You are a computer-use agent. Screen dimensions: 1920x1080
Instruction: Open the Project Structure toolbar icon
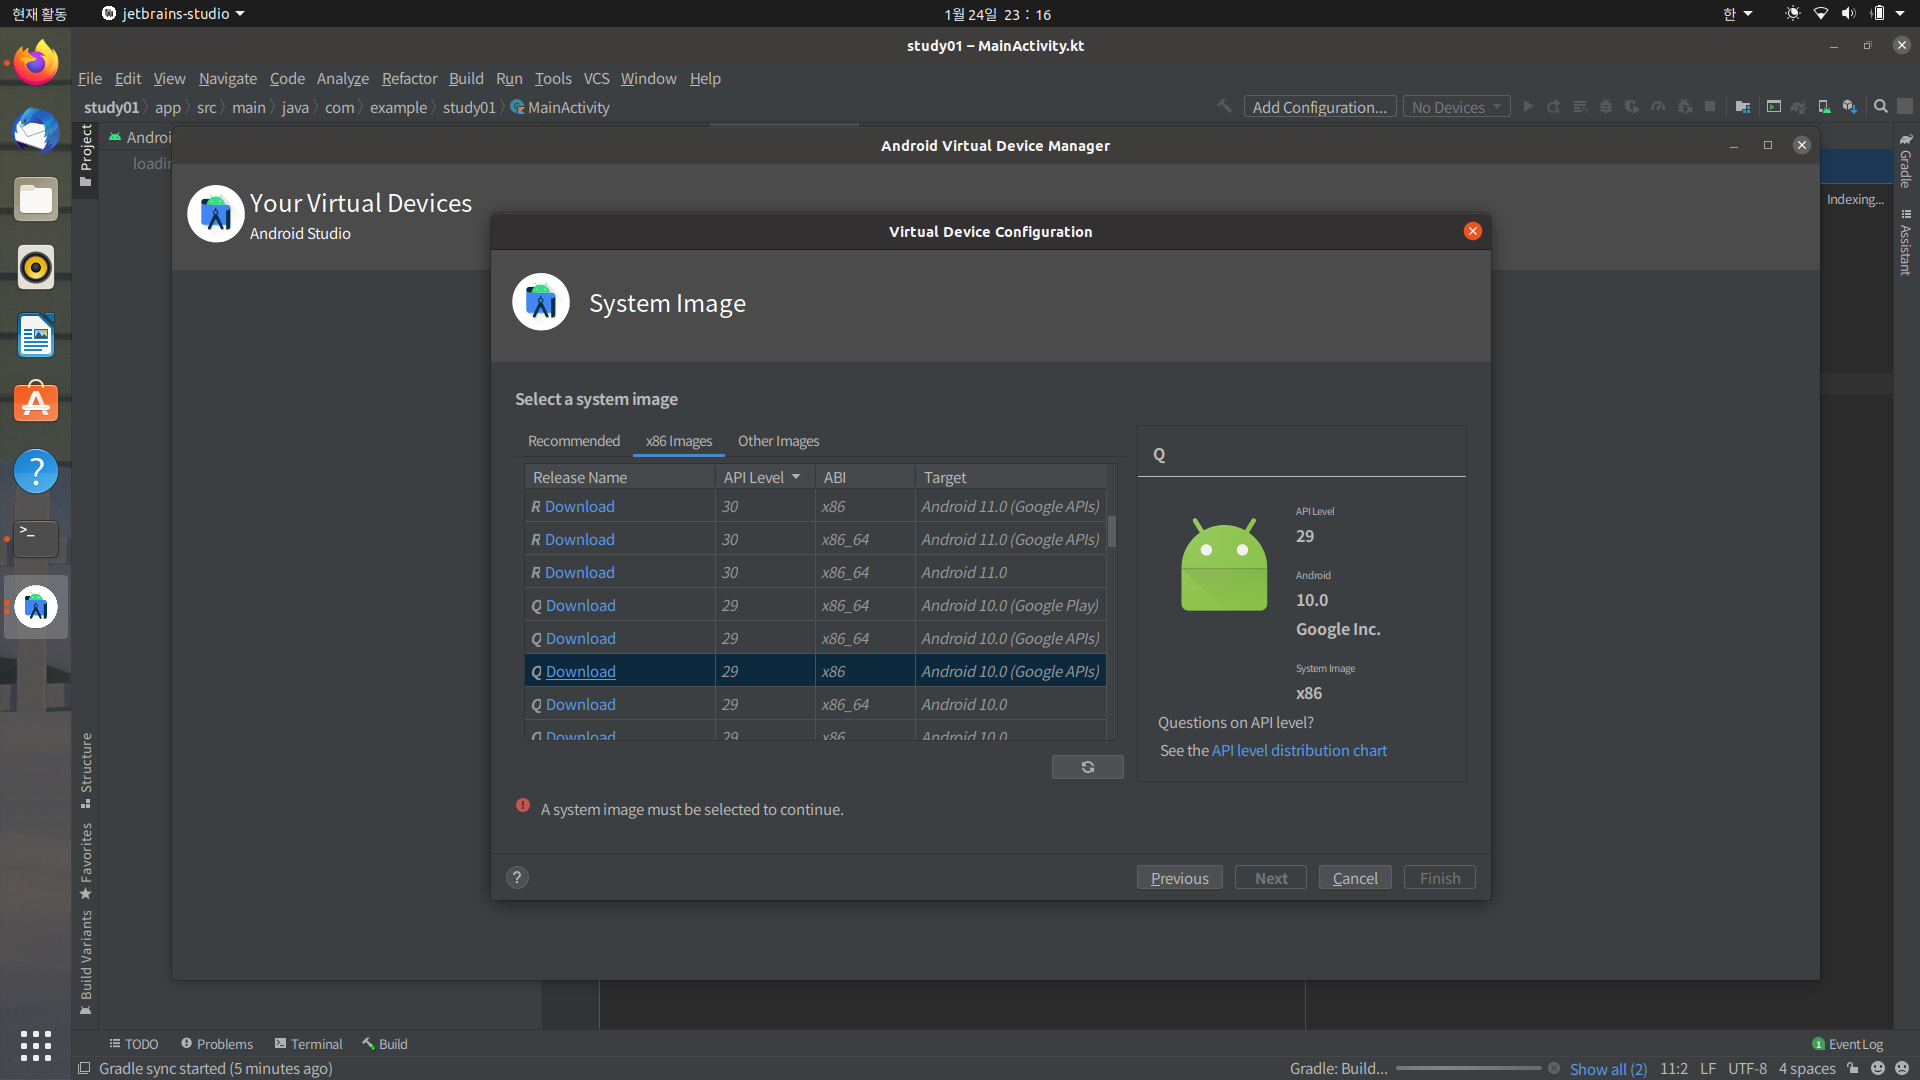(x=1743, y=107)
